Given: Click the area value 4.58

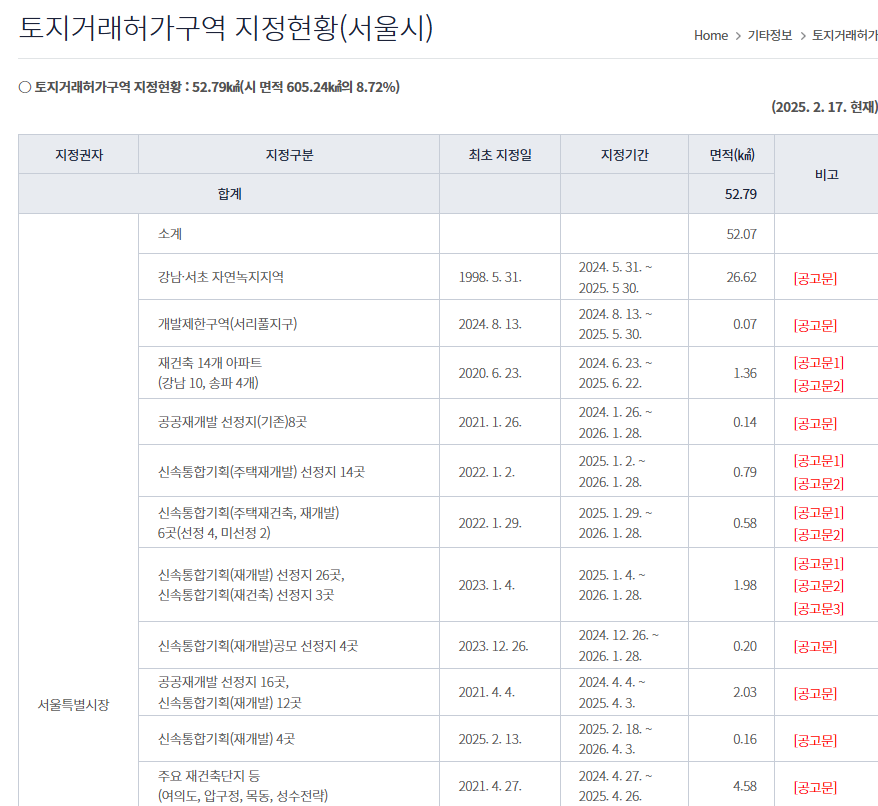Looking at the screenshot, I should coord(745,786).
